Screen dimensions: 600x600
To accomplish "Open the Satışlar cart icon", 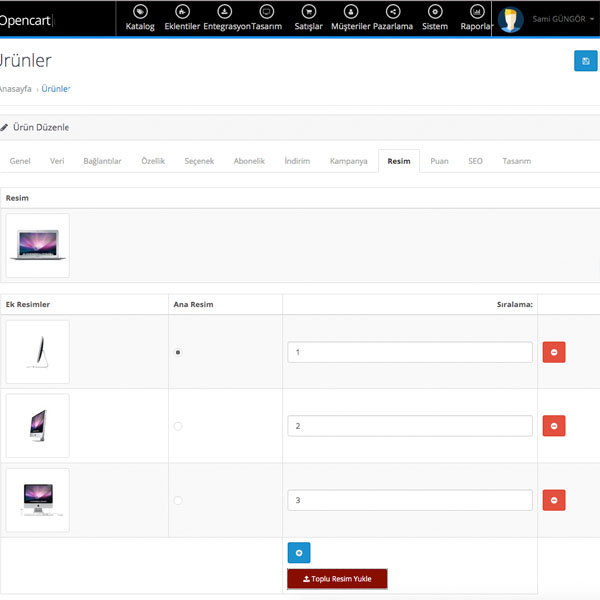I will [308, 12].
